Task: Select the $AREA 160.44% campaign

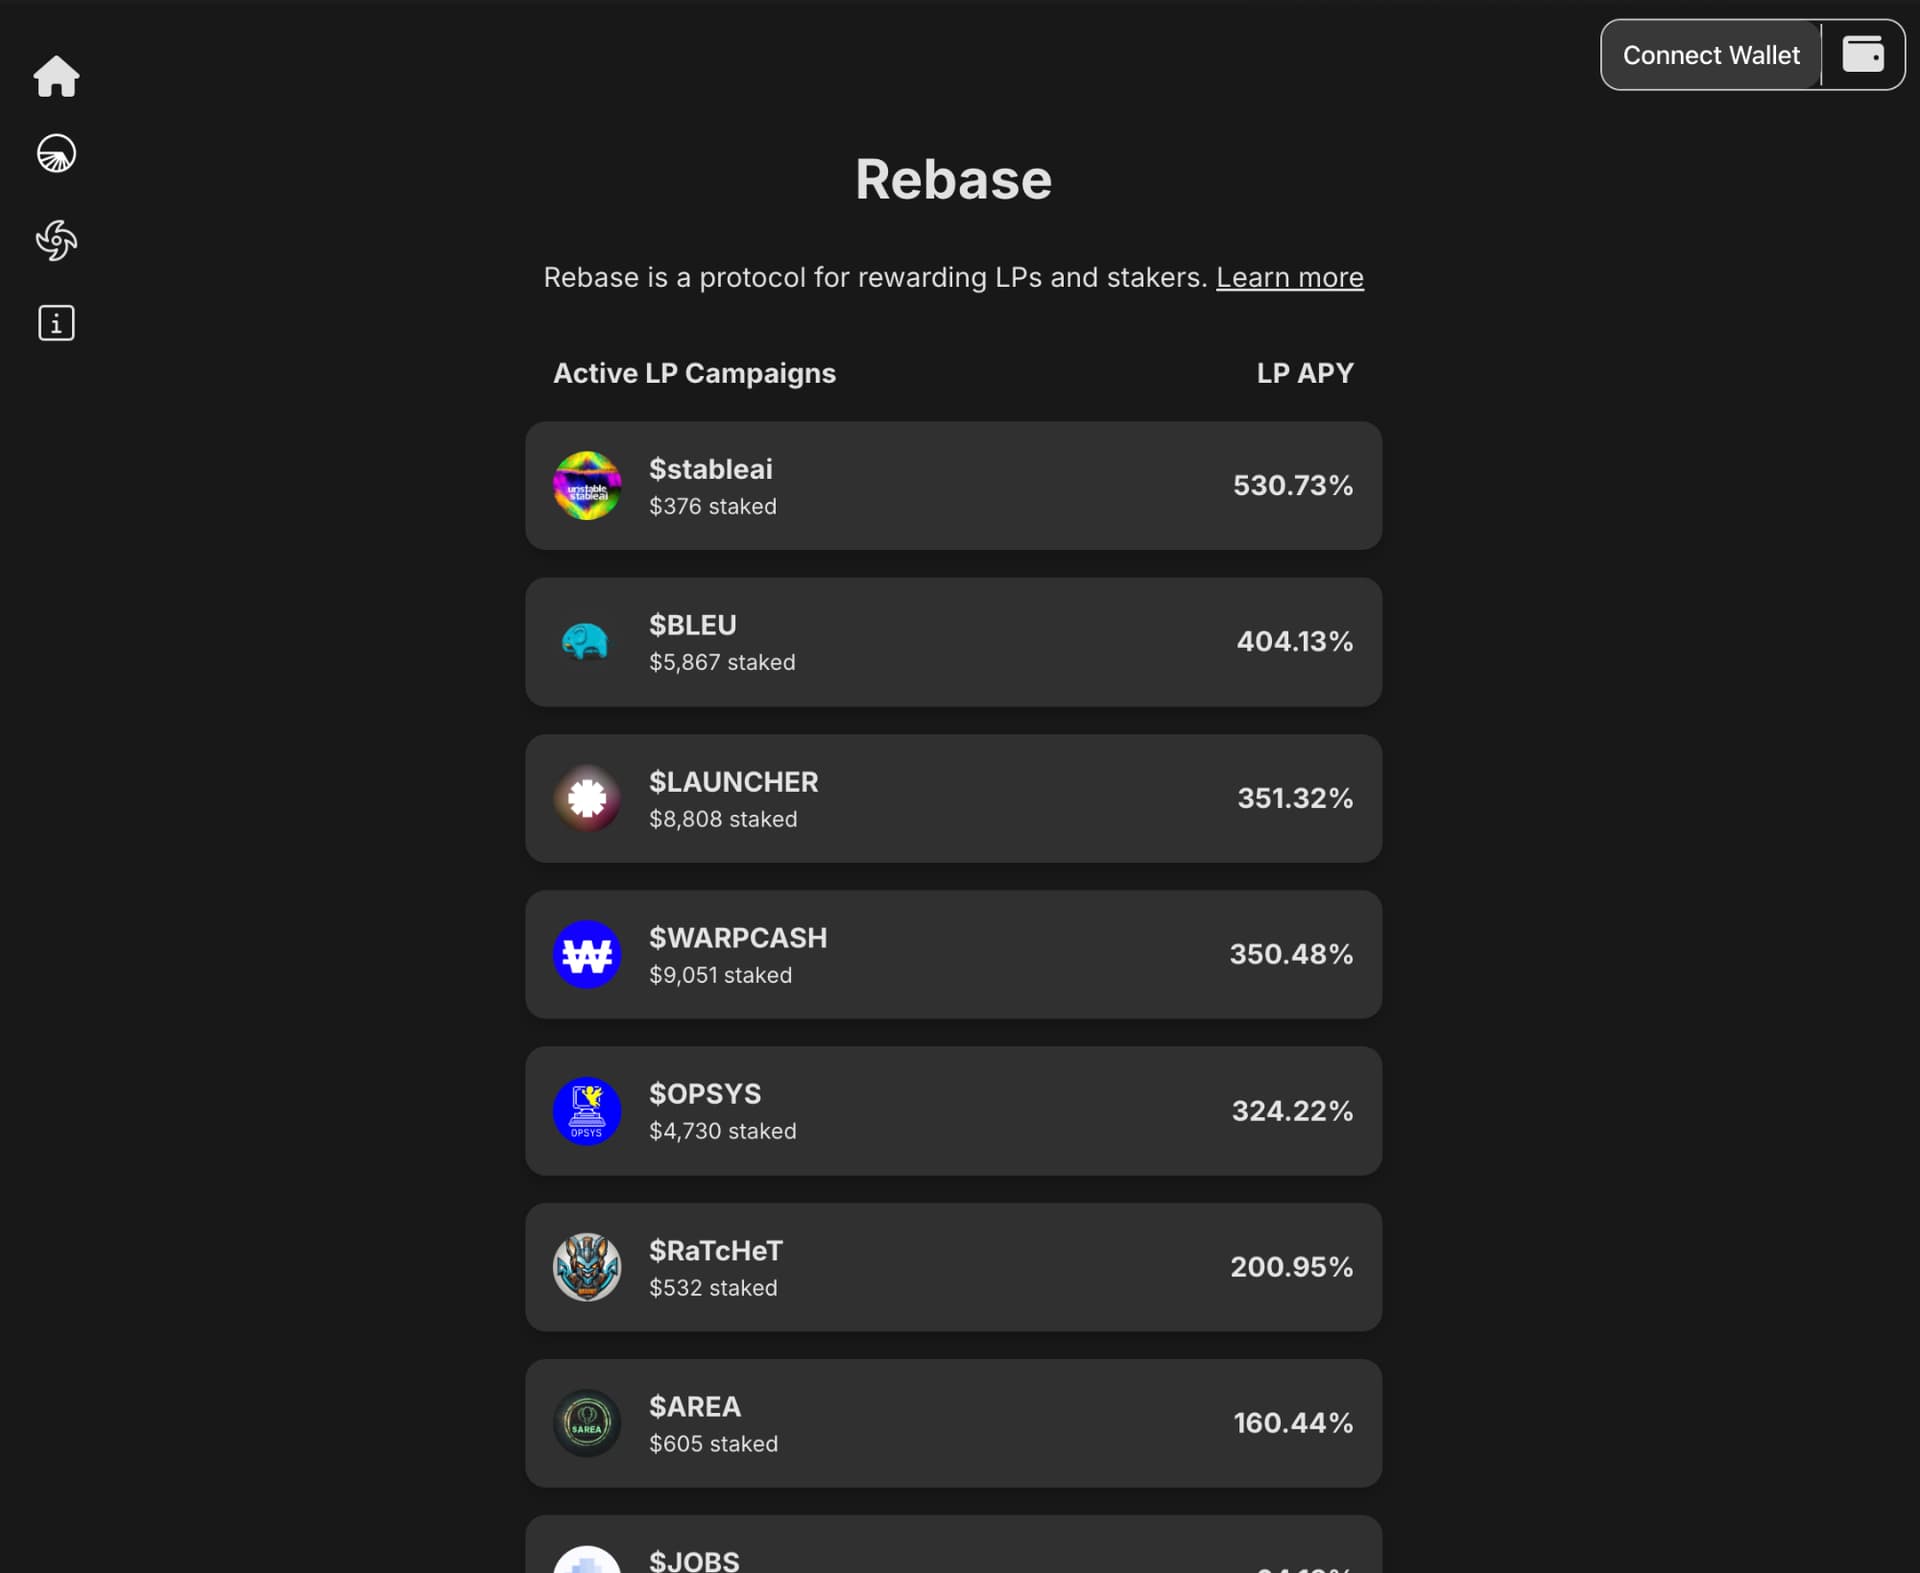Action: [x=953, y=1423]
